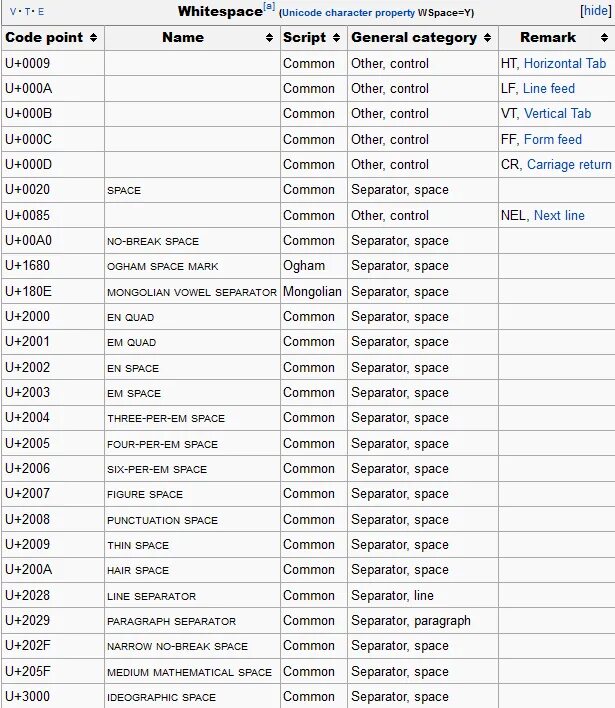Select the FOUR-PER-EM SPACE name cell
615x708 pixels.
tap(192, 444)
